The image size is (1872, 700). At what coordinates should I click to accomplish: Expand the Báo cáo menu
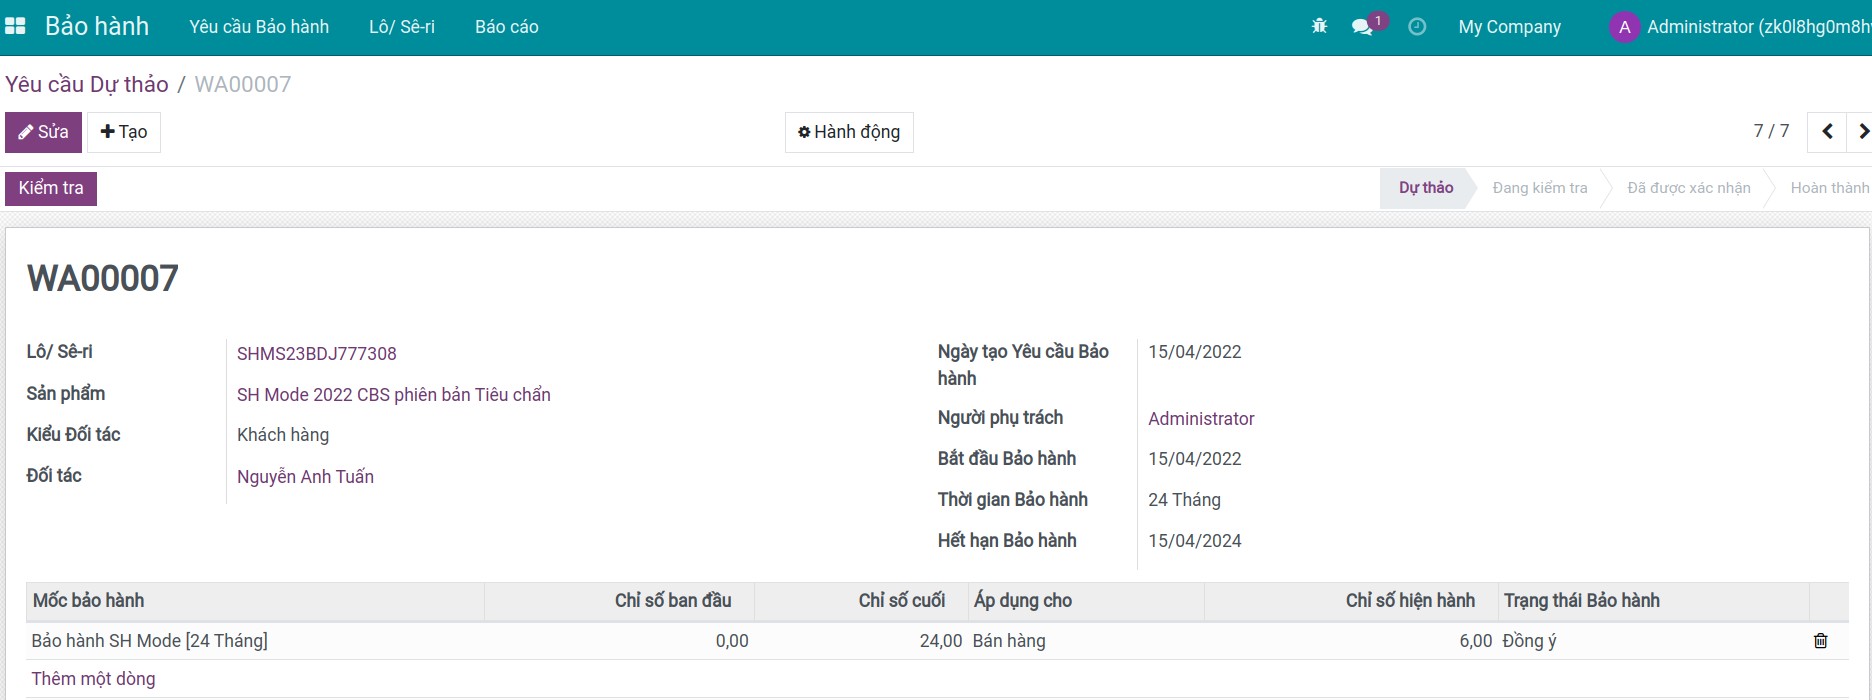pyautogui.click(x=506, y=27)
